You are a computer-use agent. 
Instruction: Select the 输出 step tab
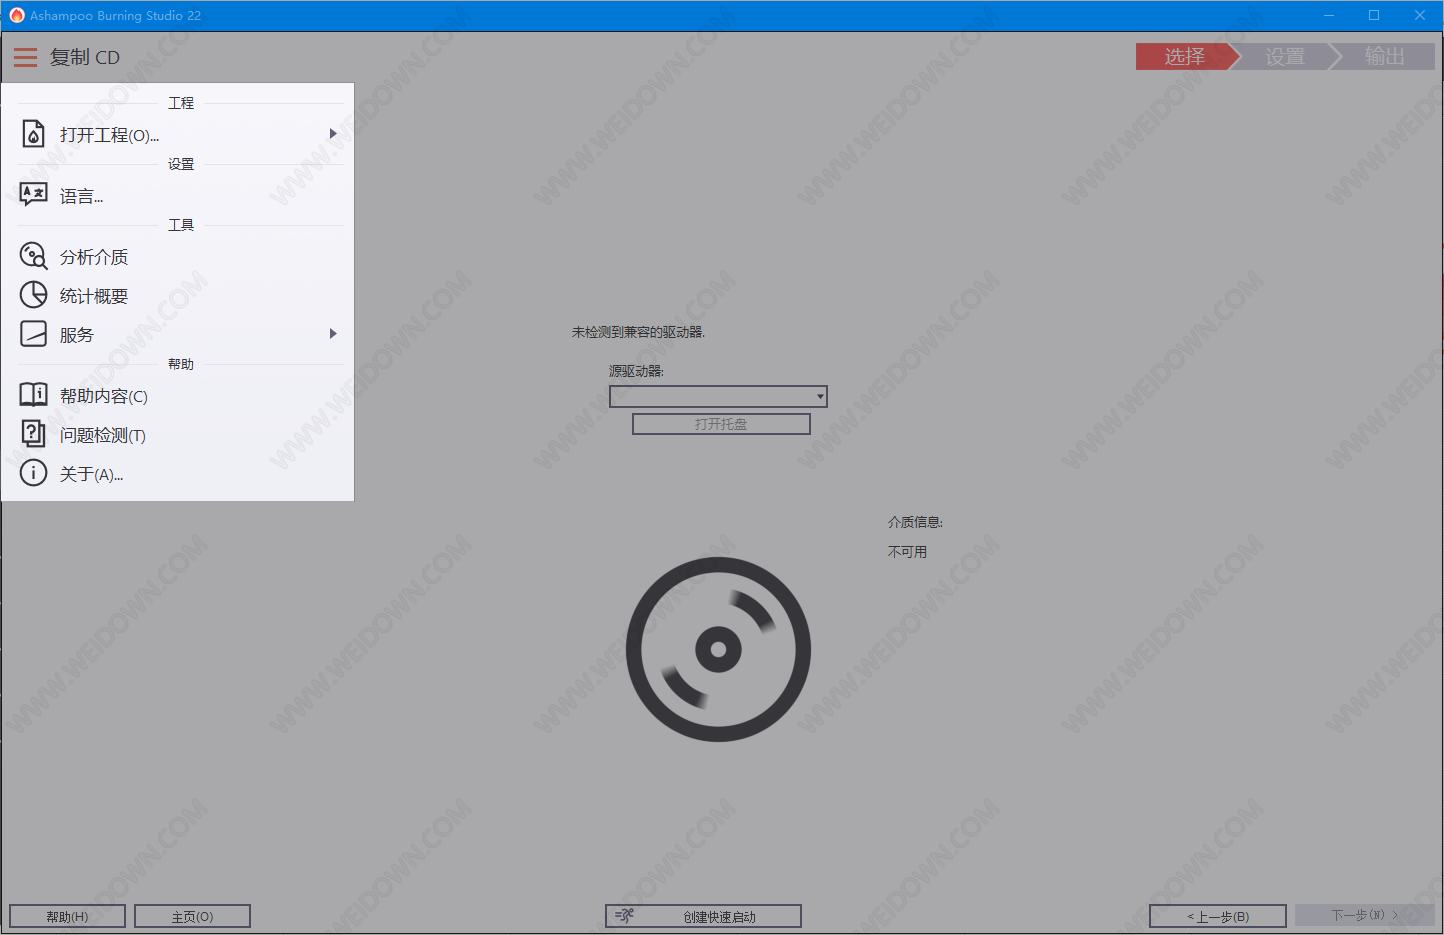(x=1385, y=57)
